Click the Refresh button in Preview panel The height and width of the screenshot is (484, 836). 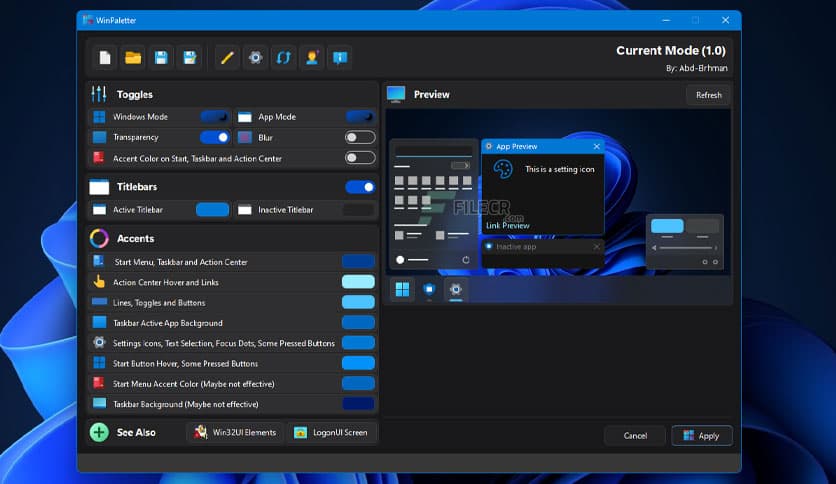pos(709,95)
